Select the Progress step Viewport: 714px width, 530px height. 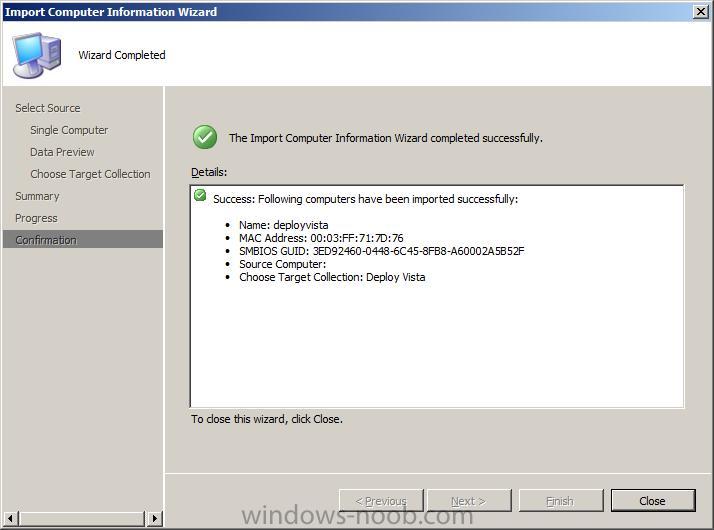coord(36,218)
